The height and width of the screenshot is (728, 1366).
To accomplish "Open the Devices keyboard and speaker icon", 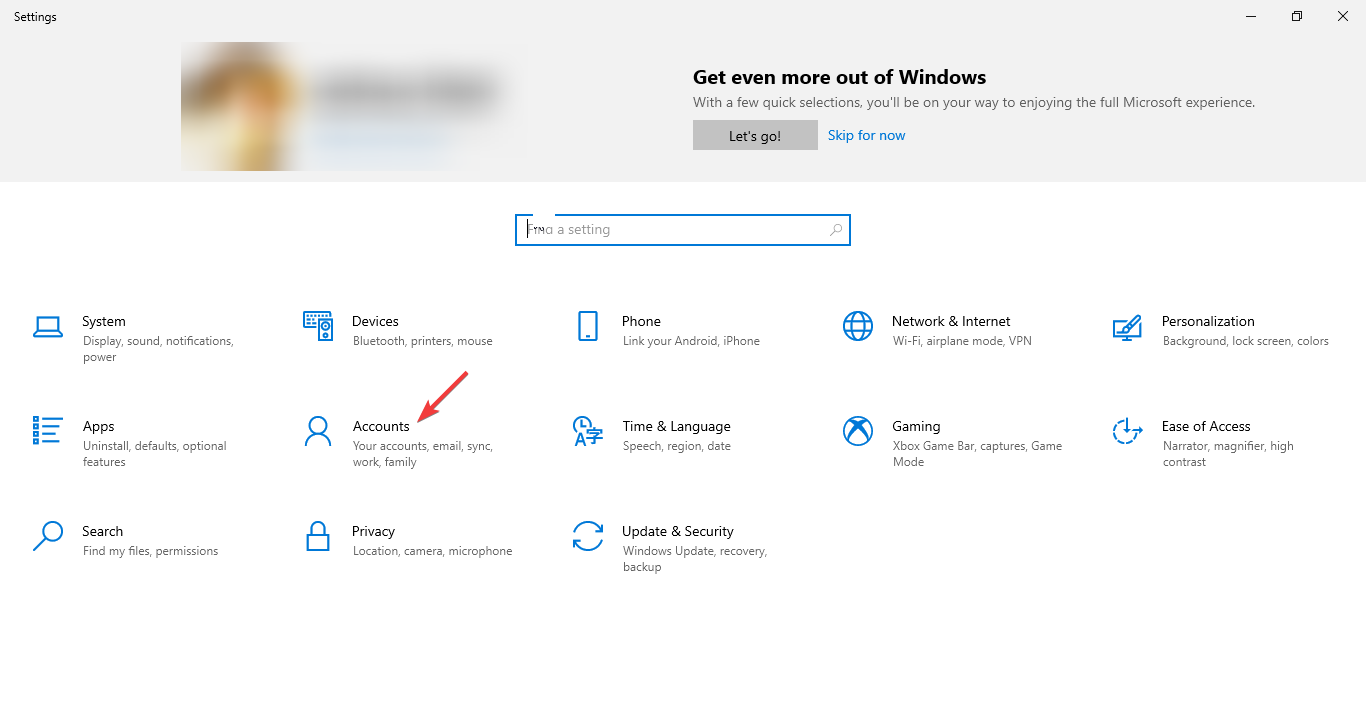I will point(318,326).
